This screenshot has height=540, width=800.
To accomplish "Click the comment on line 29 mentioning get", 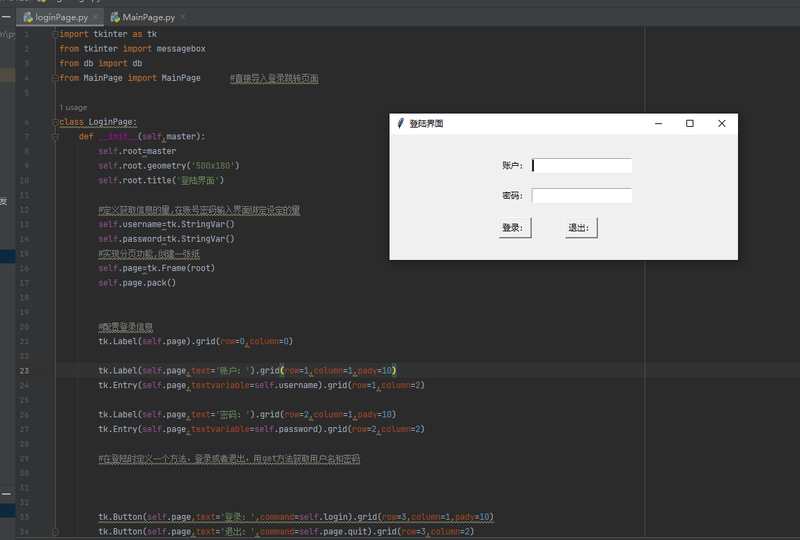I will point(229,459).
